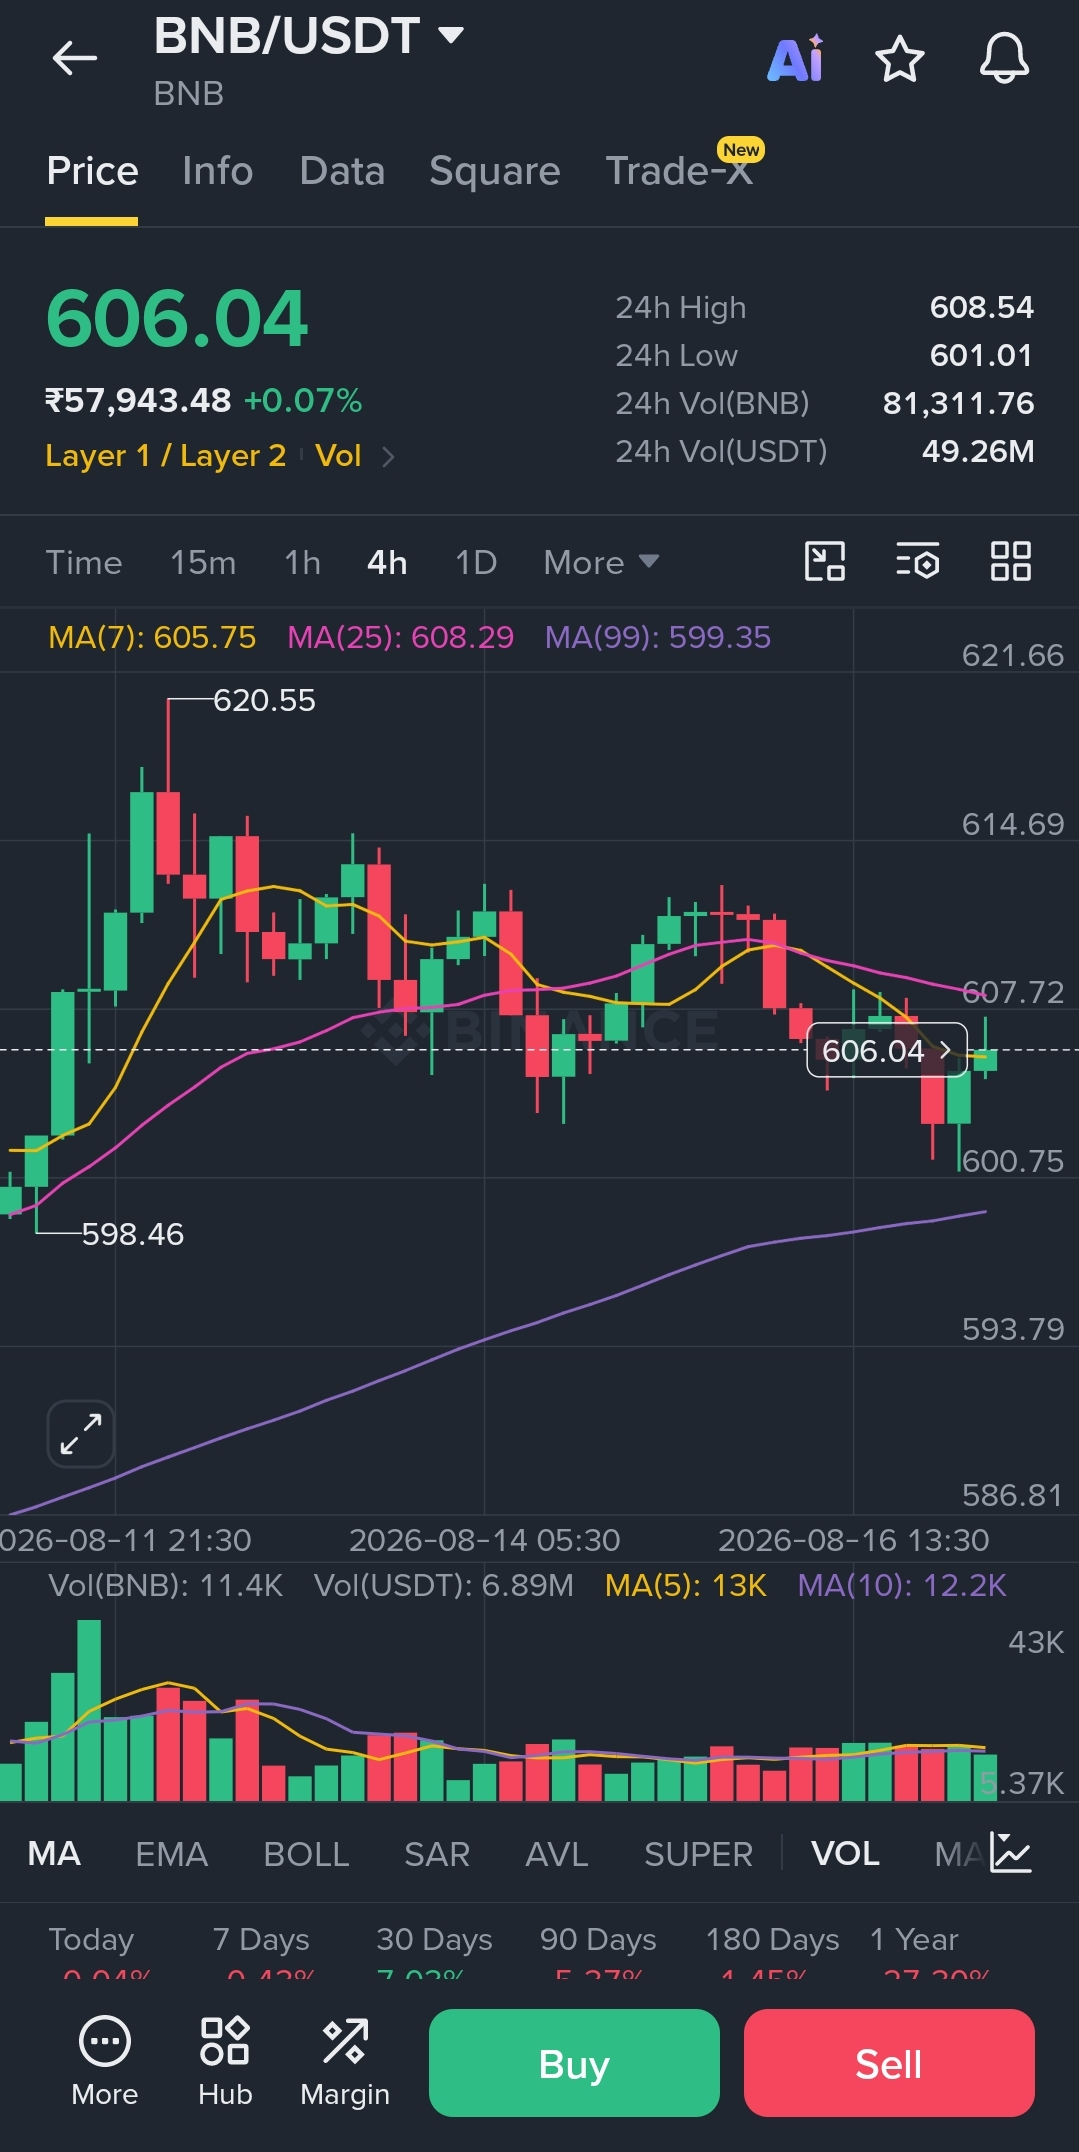Tap the 24h High value 608.54
Image resolution: width=1079 pixels, height=2152 pixels.
coord(981,307)
